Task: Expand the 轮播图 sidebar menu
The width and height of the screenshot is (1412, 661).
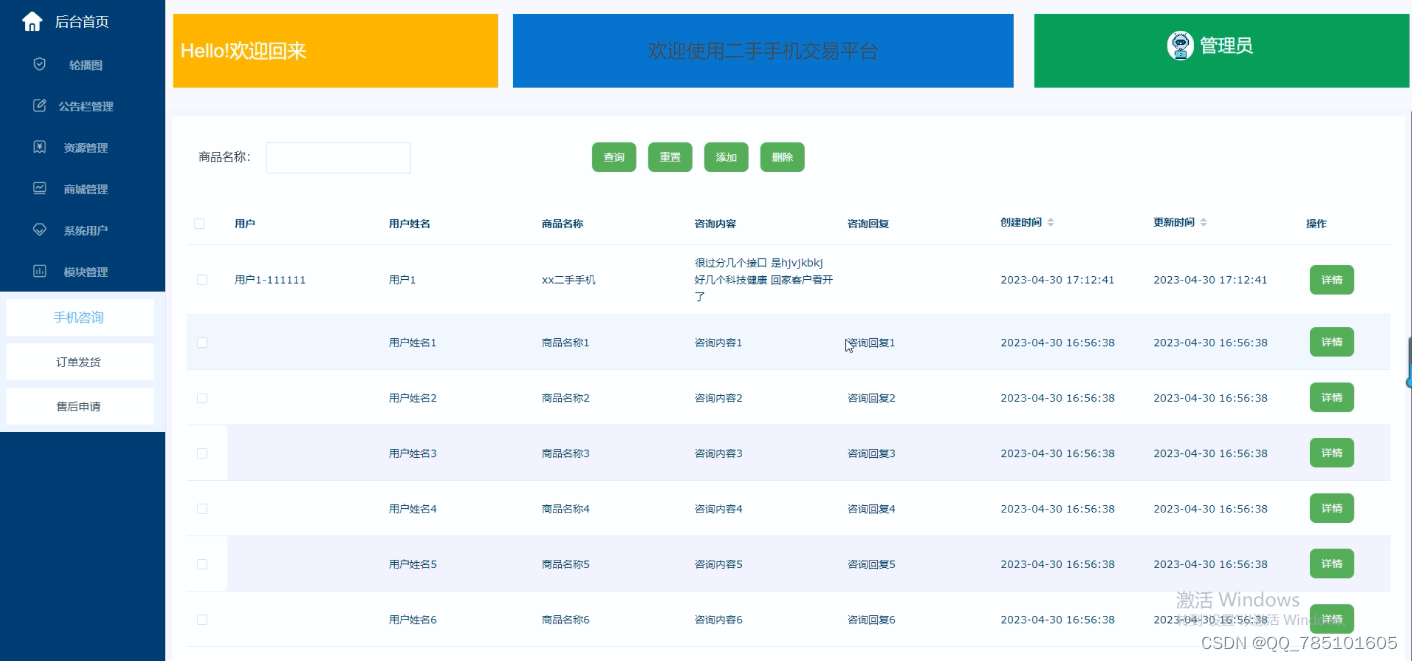Action: (82, 65)
